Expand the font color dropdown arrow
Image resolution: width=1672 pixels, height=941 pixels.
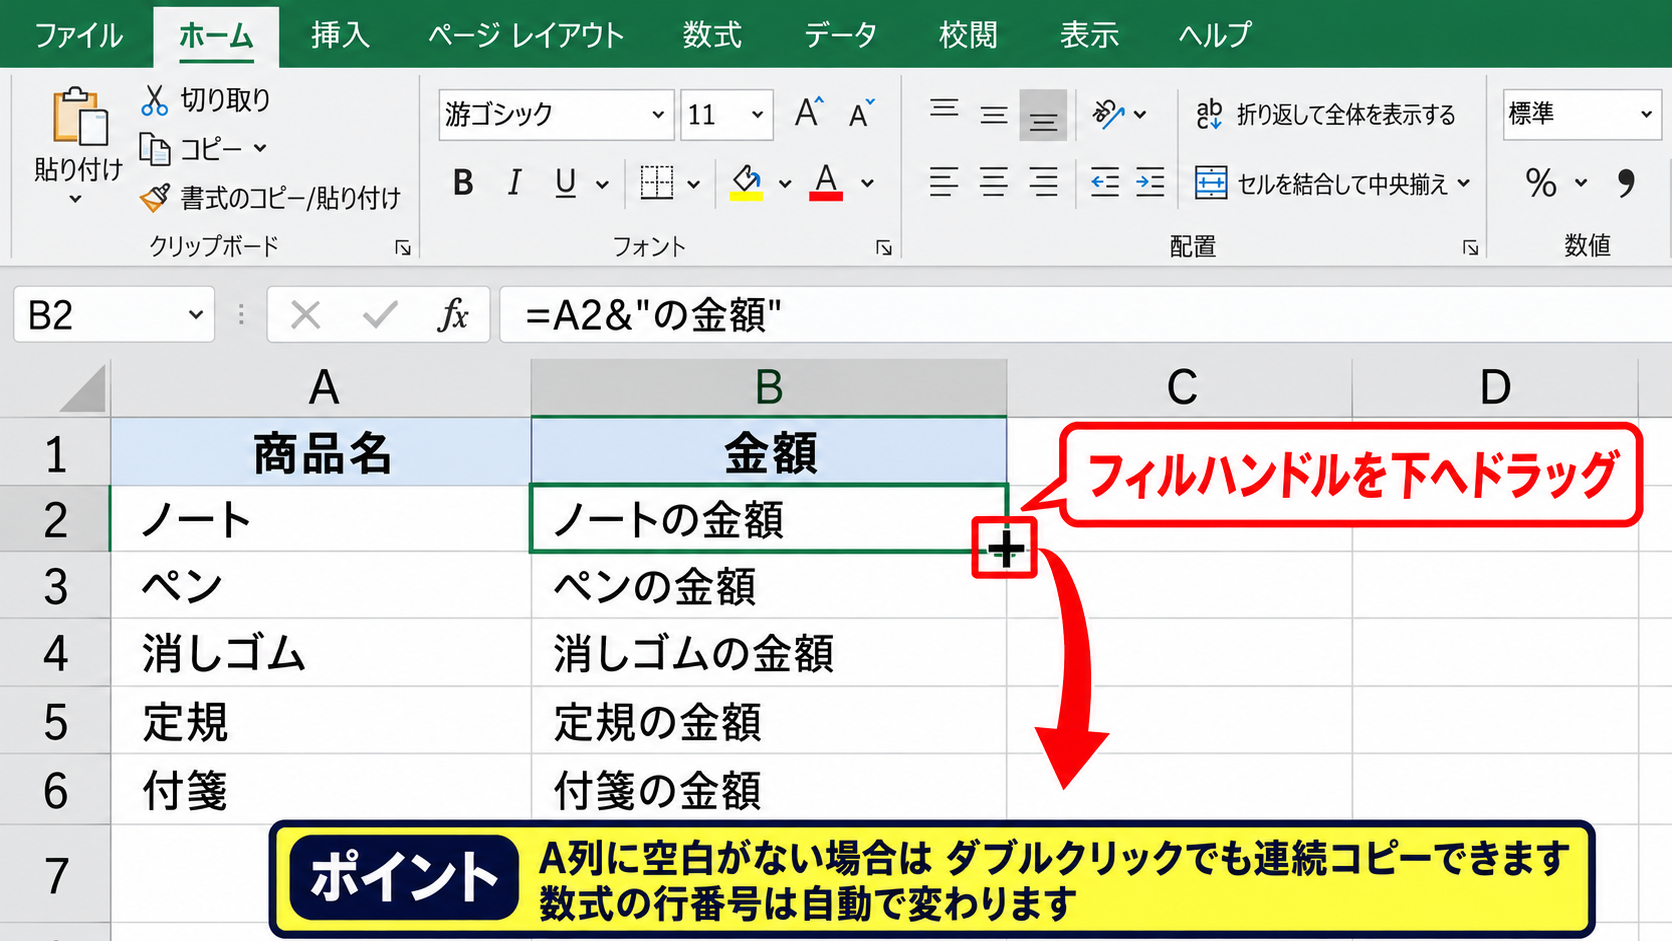click(x=868, y=184)
